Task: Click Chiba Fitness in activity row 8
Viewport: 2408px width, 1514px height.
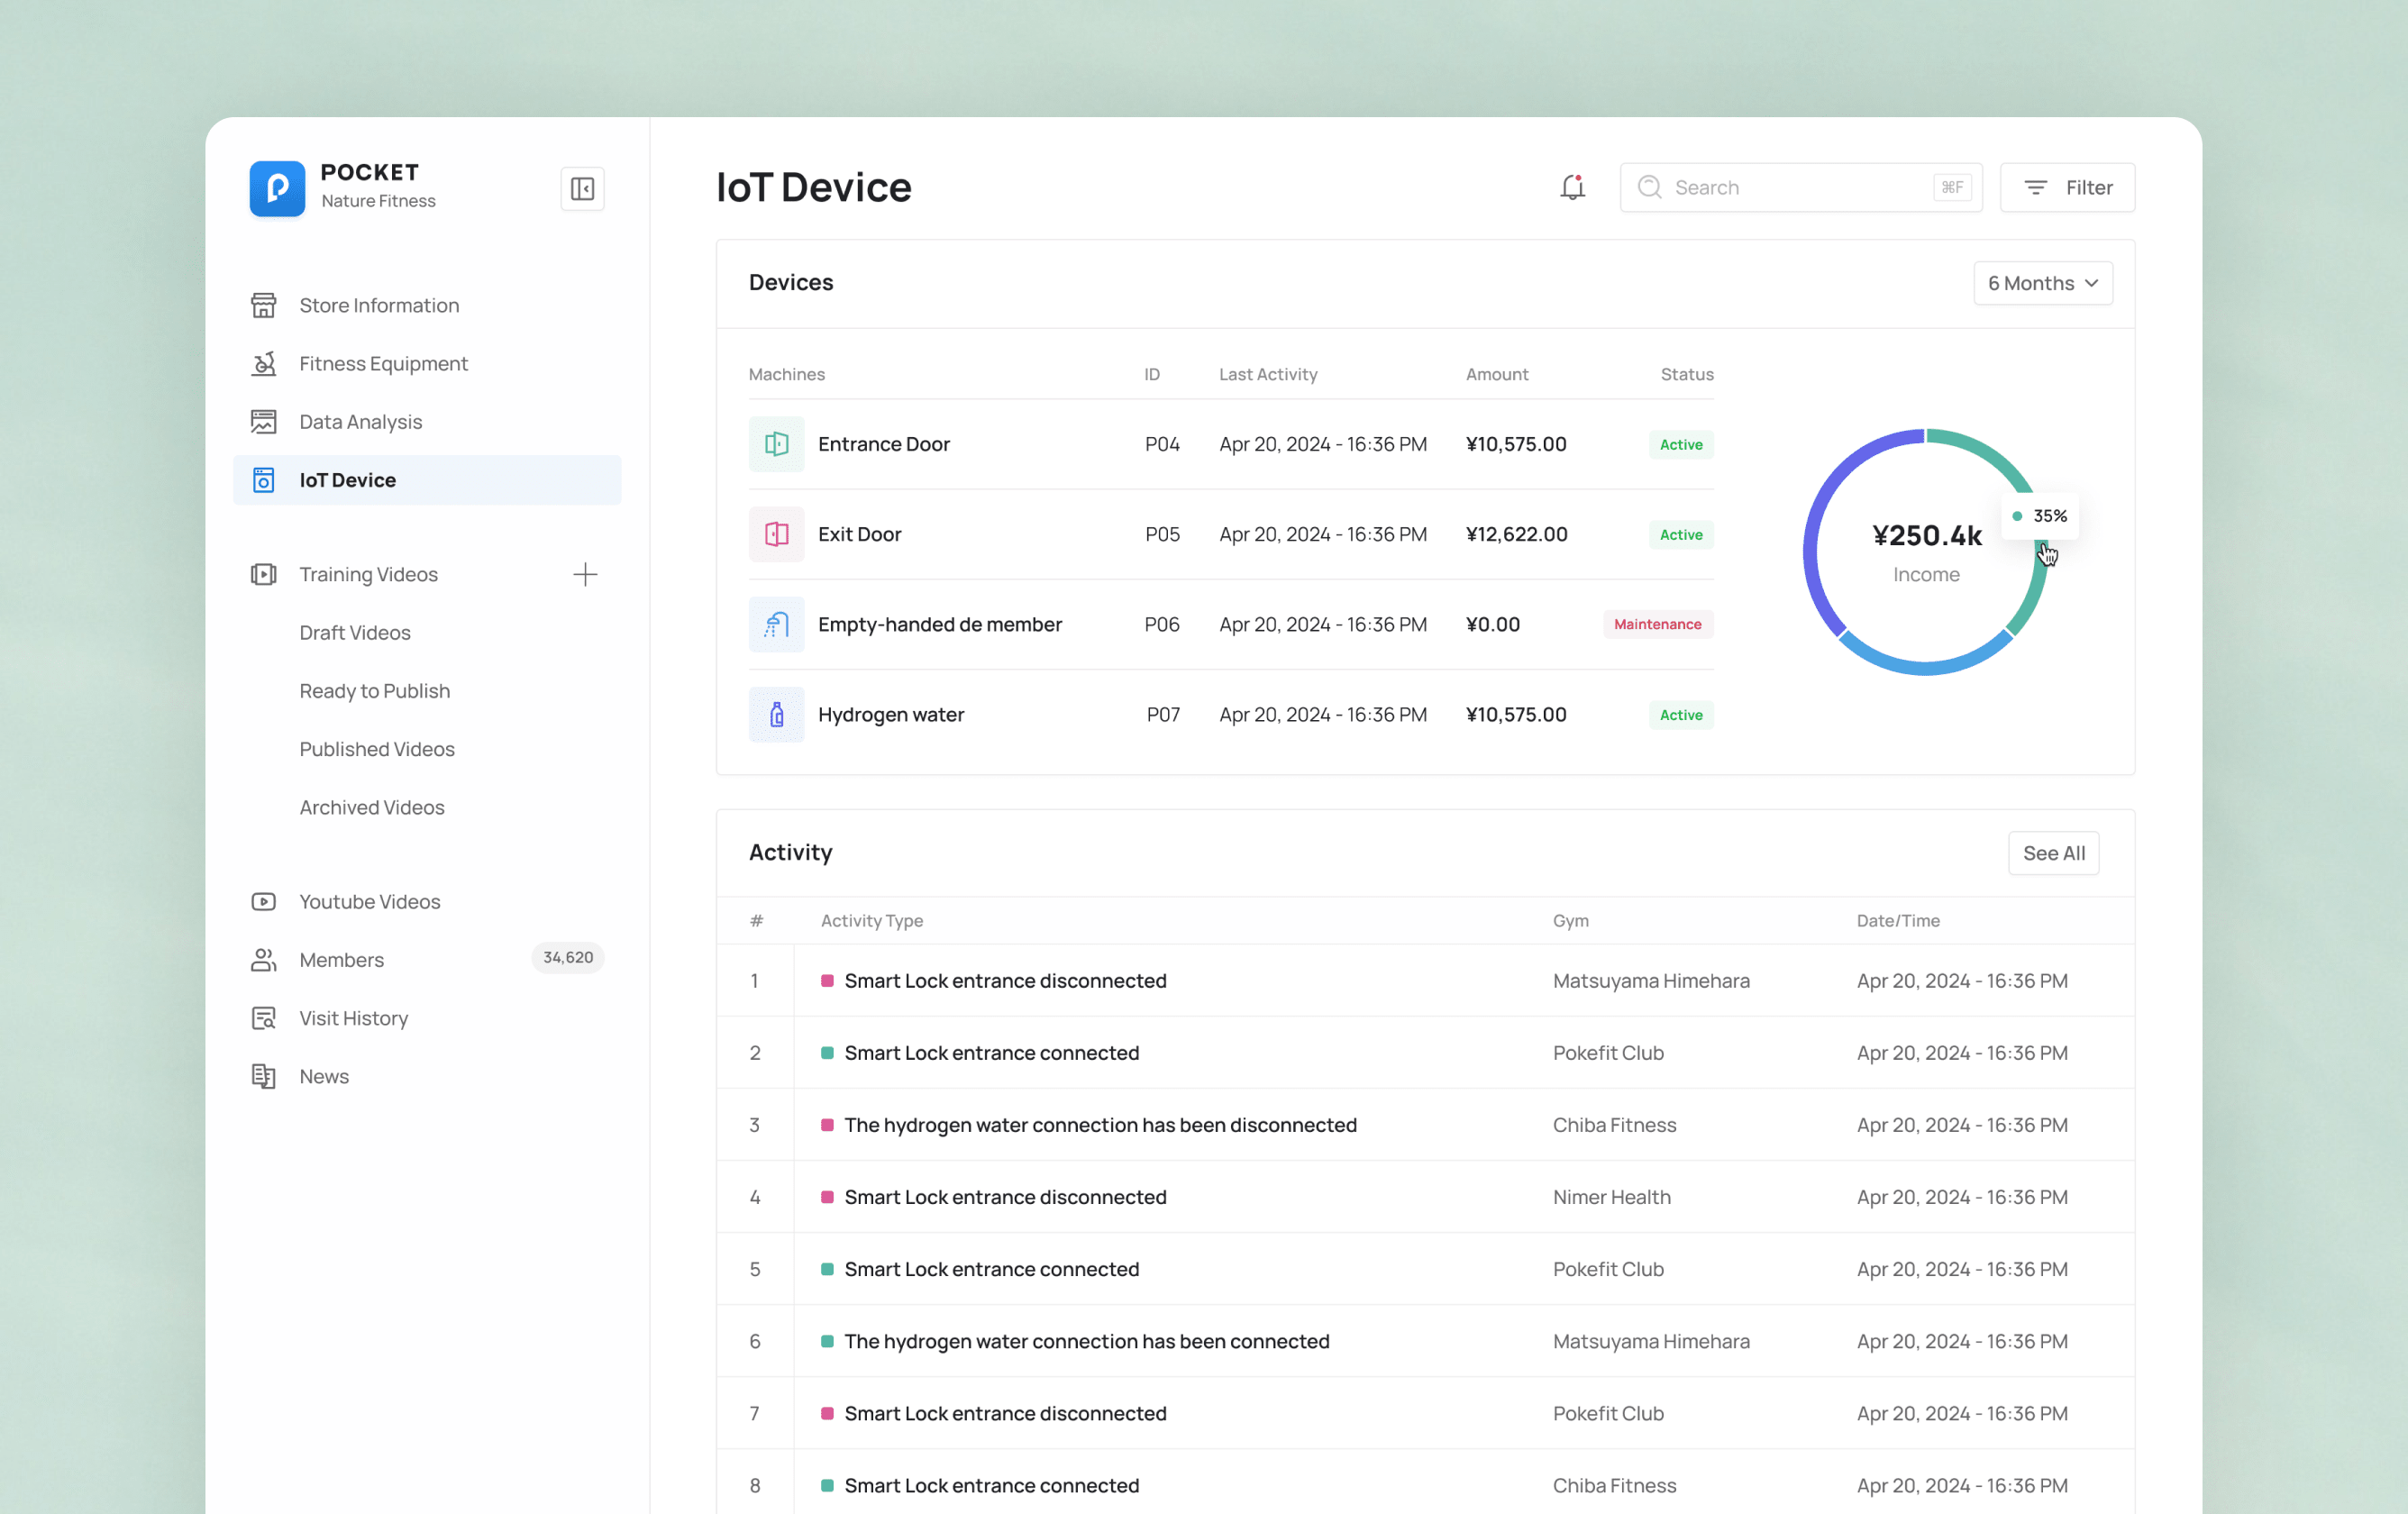Action: point(1614,1485)
